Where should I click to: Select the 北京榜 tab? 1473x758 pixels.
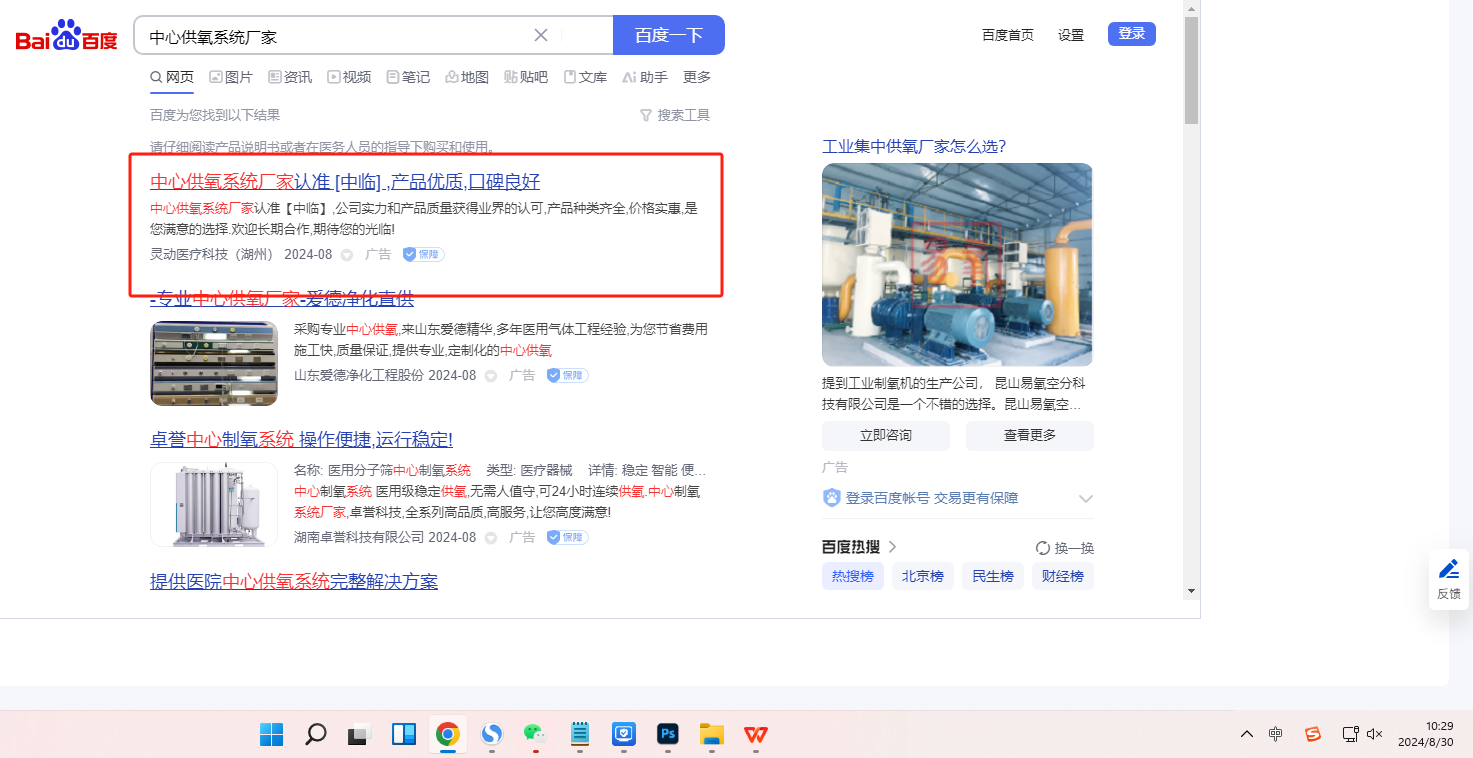pyautogui.click(x=923, y=576)
